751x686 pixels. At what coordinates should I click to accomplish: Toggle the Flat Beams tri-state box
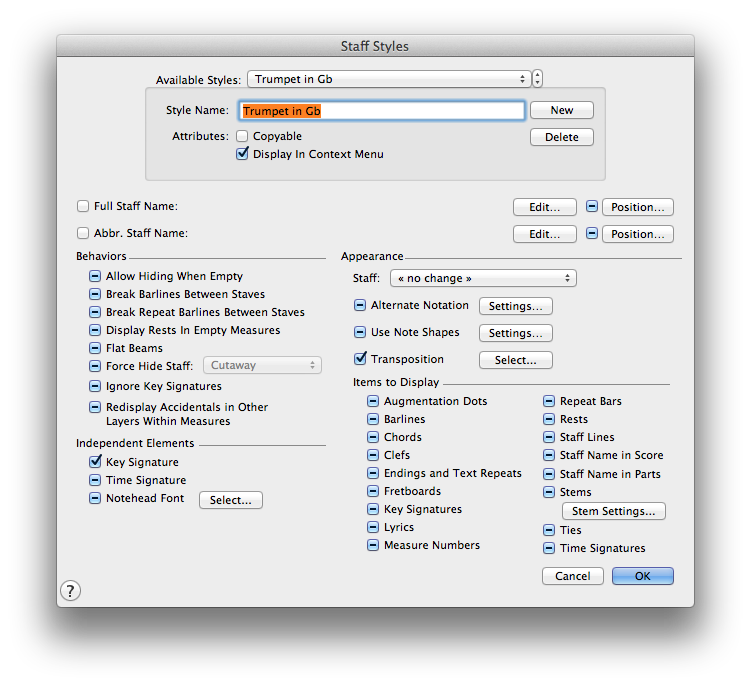coord(95,348)
